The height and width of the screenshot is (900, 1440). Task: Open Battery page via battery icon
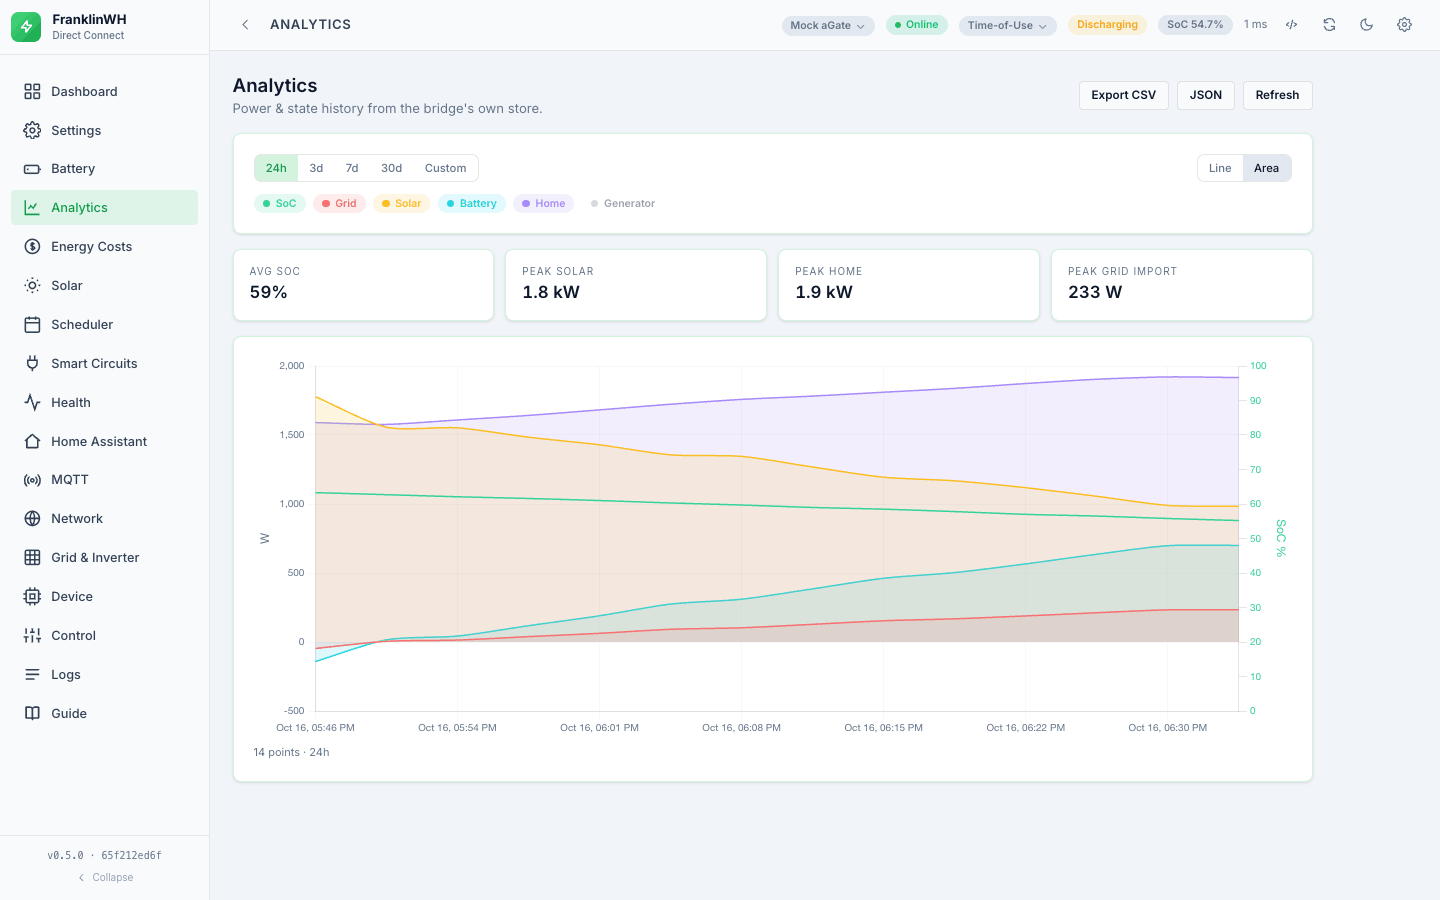pyautogui.click(x=32, y=169)
